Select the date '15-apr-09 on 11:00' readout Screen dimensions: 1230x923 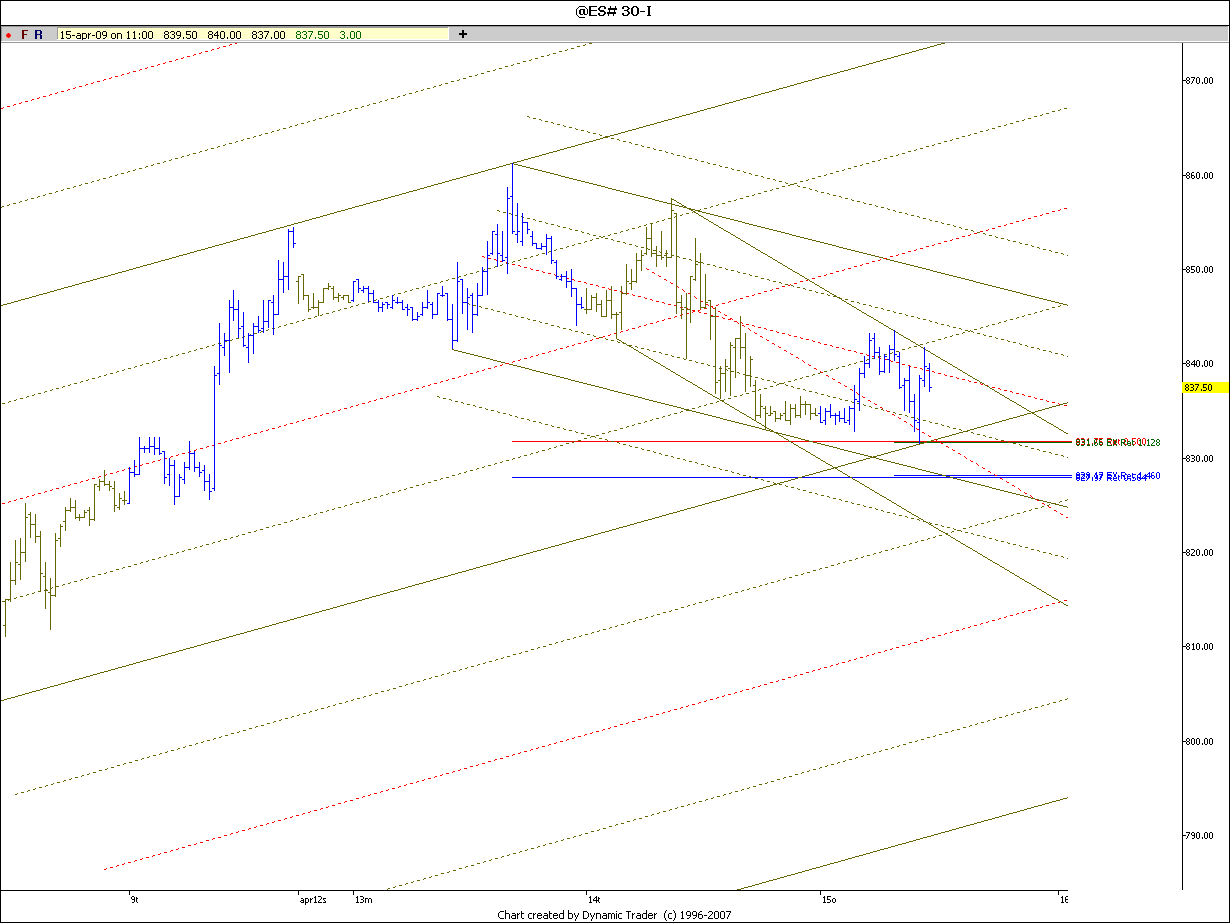[107, 35]
